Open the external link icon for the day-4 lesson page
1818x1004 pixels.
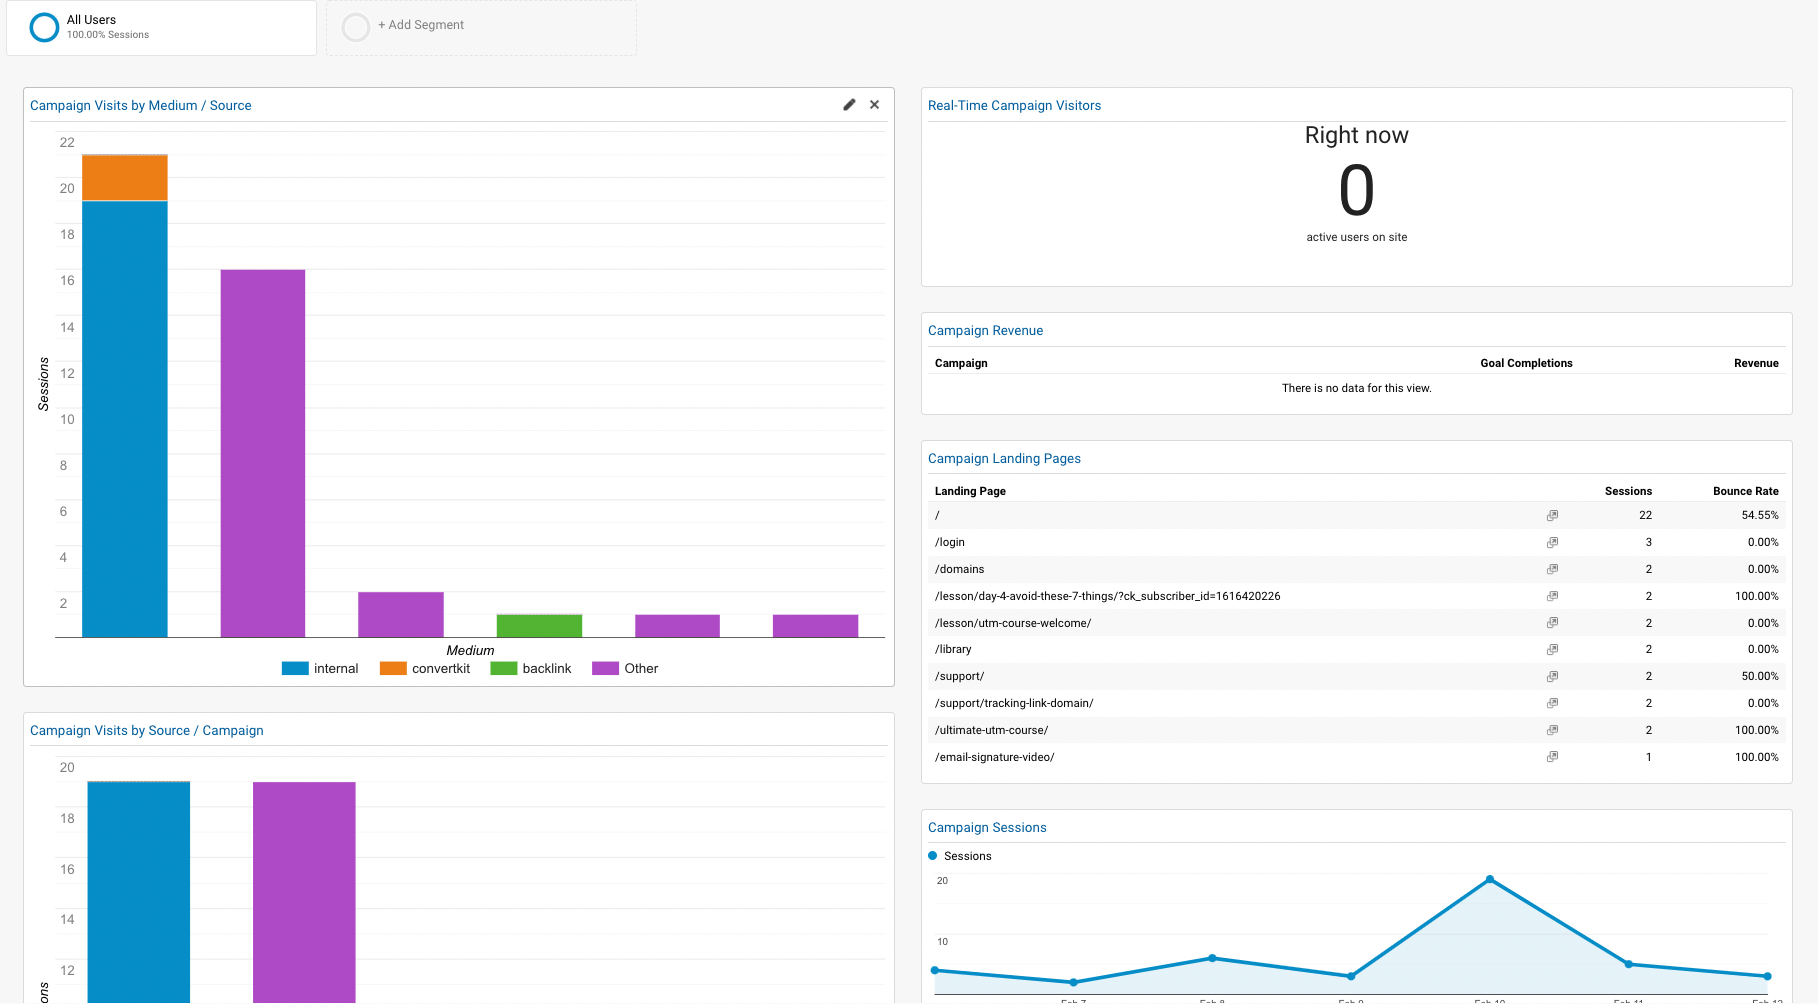pyautogui.click(x=1552, y=597)
